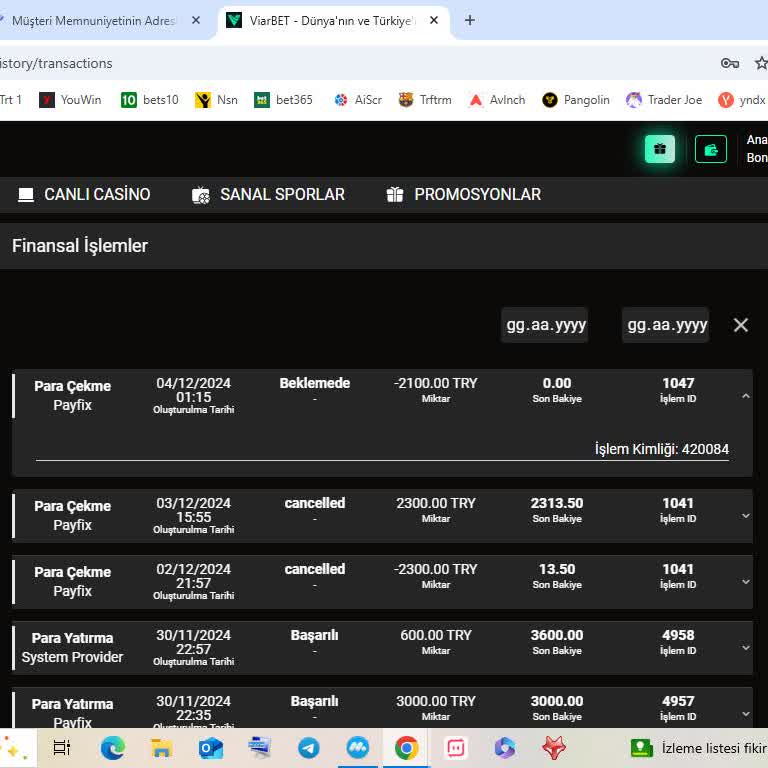Screen dimensions: 768x768
Task: Open File Explorer from the taskbar
Action: pyautogui.click(x=161, y=747)
